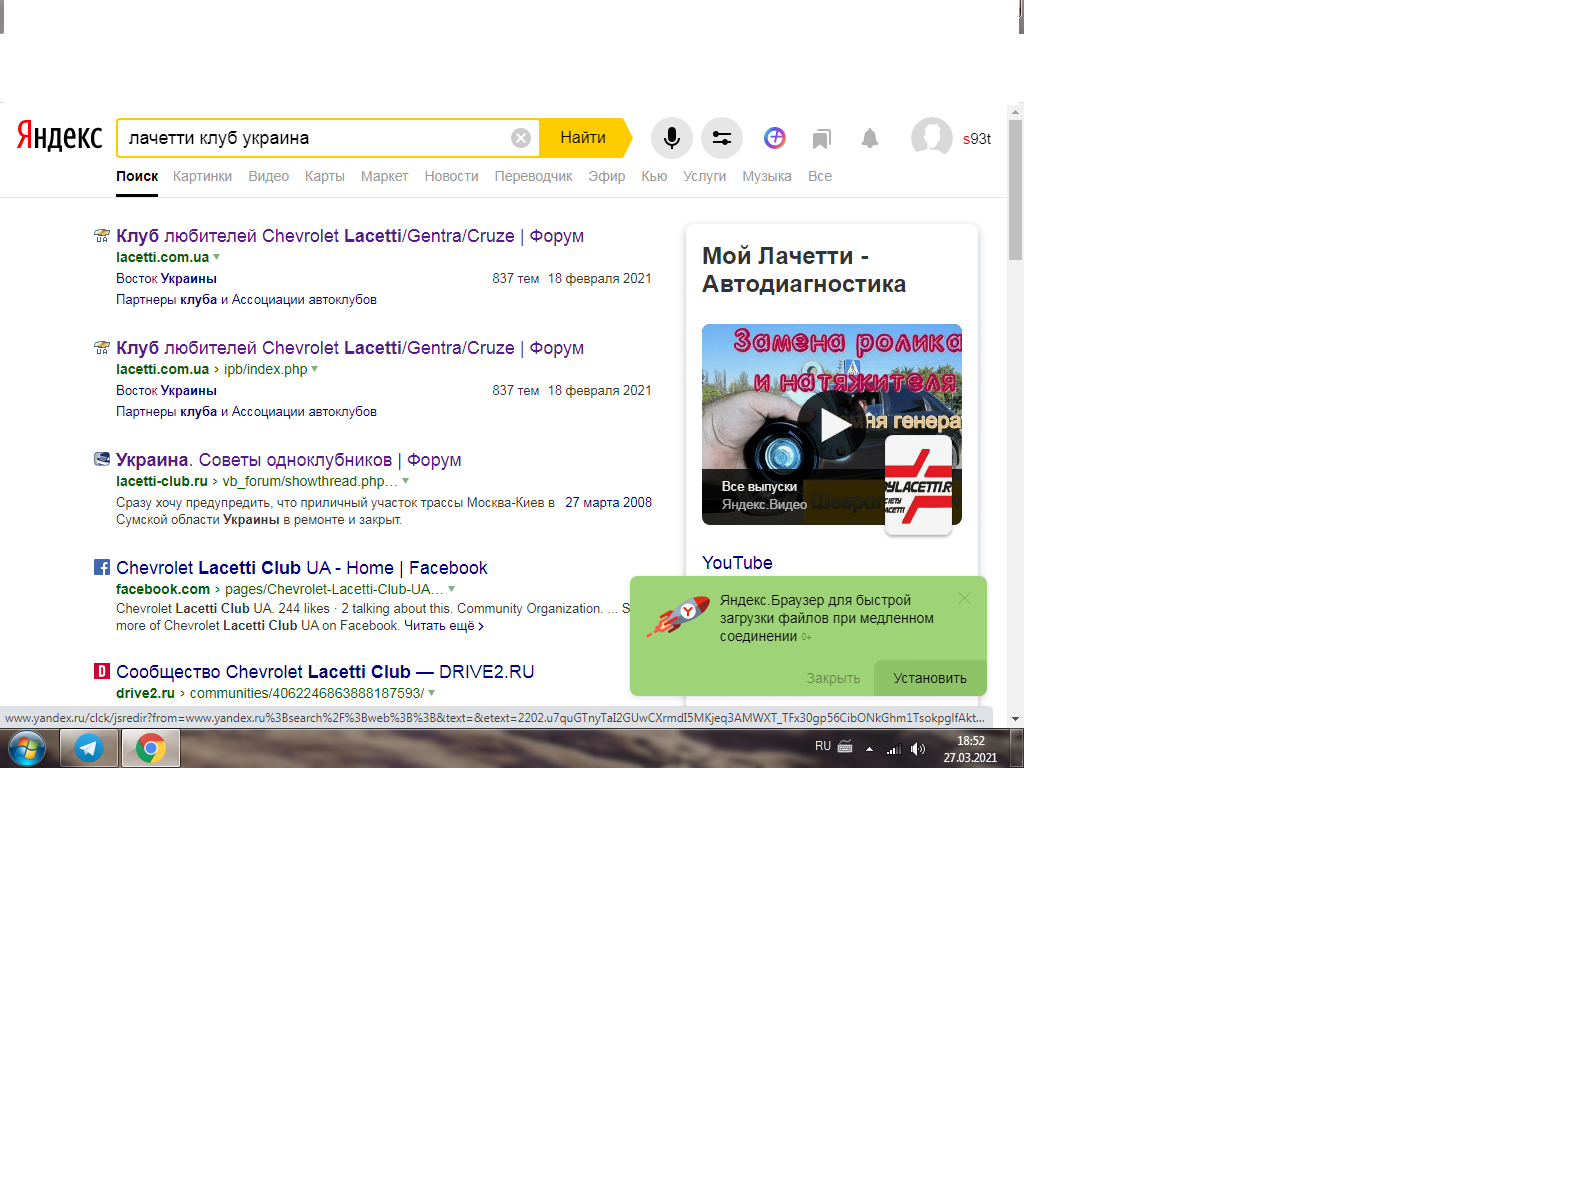Click Установить in browser promo

coord(930,678)
